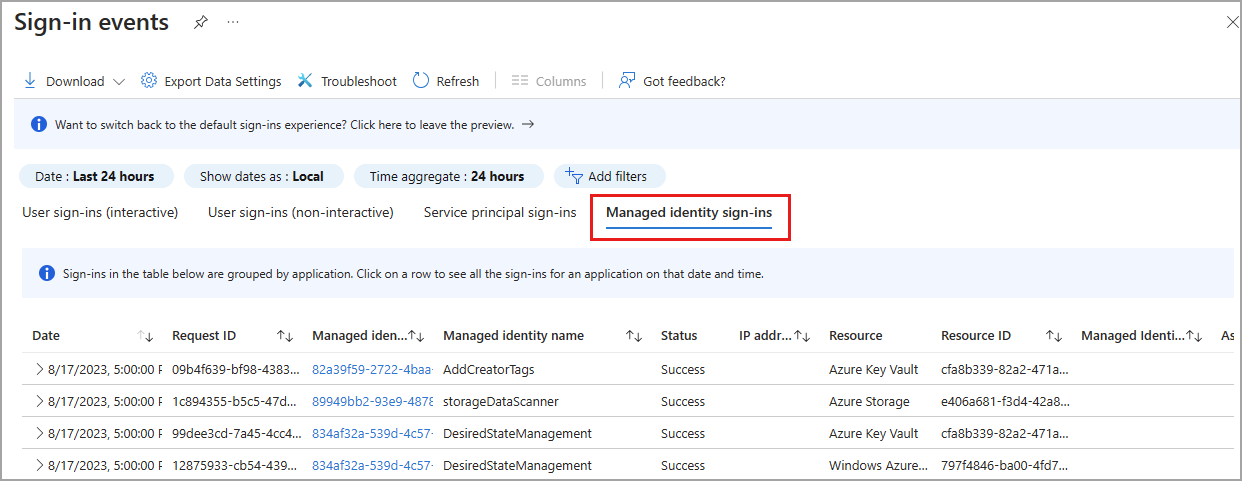Sort by the Date column arrows
The image size is (1242, 481).
(145, 336)
